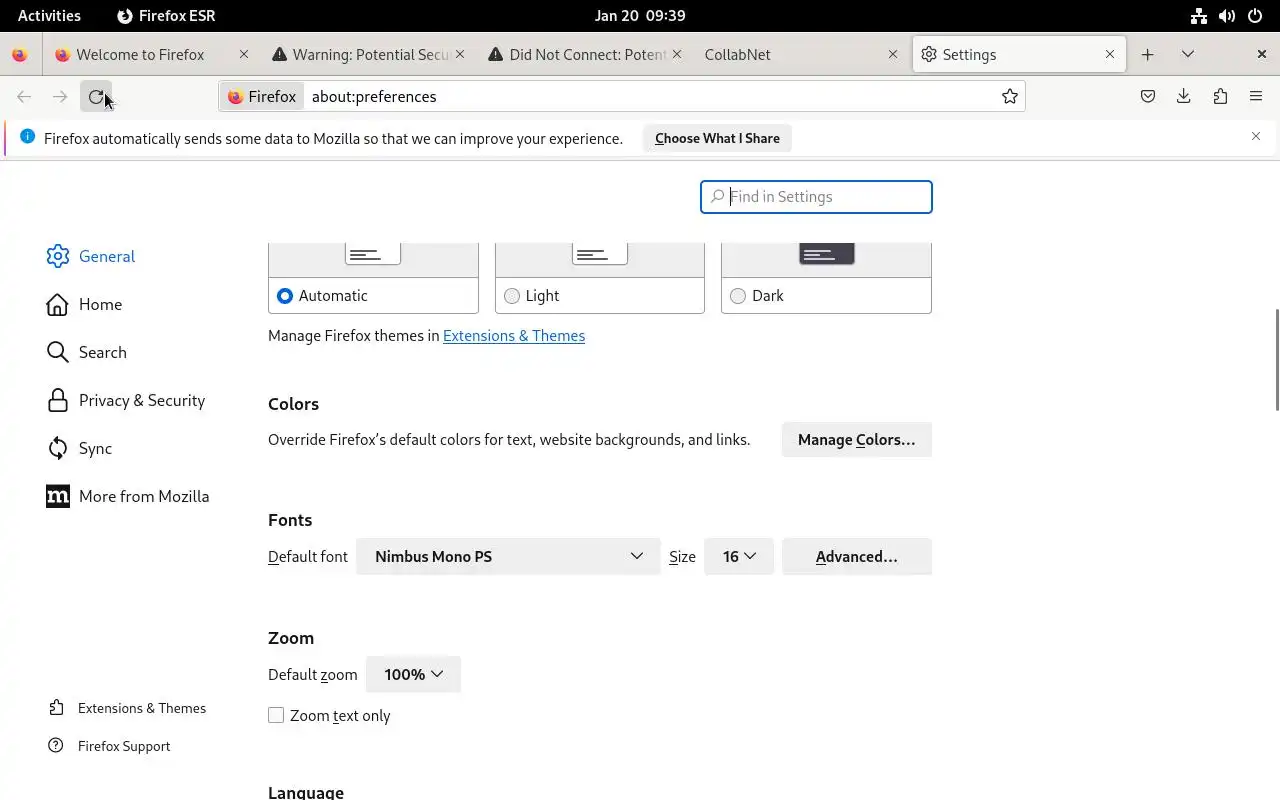Open the Extensions puzzle icon
The height and width of the screenshot is (800, 1280).
click(1220, 97)
